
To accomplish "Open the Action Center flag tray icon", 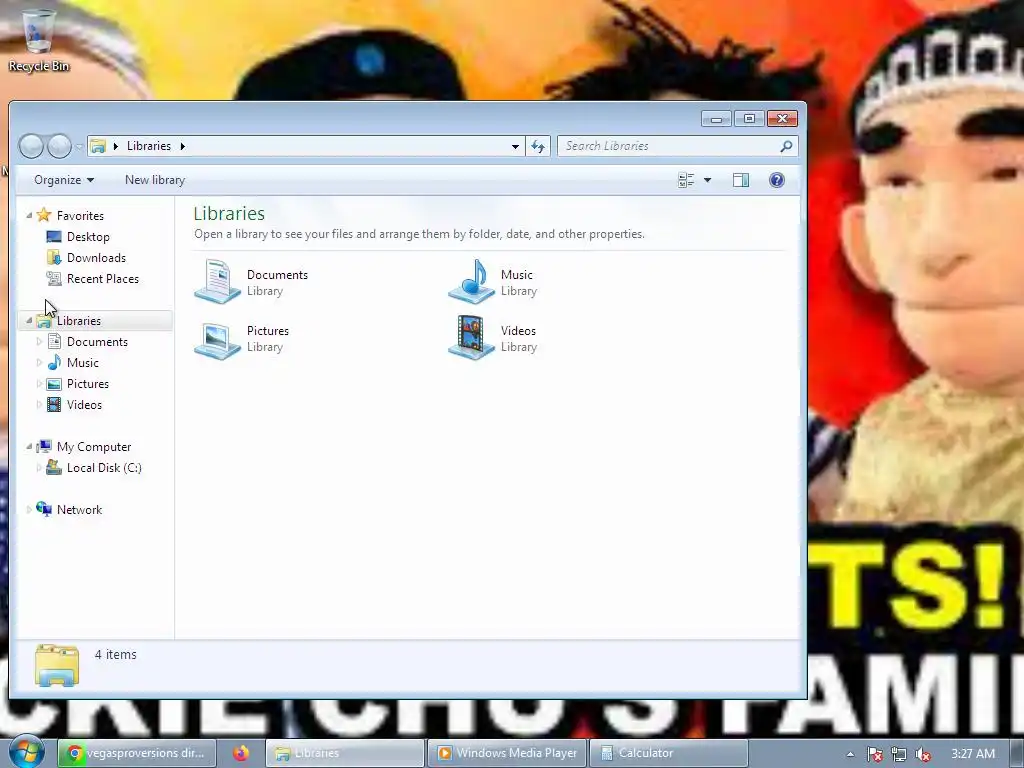I will (874, 754).
